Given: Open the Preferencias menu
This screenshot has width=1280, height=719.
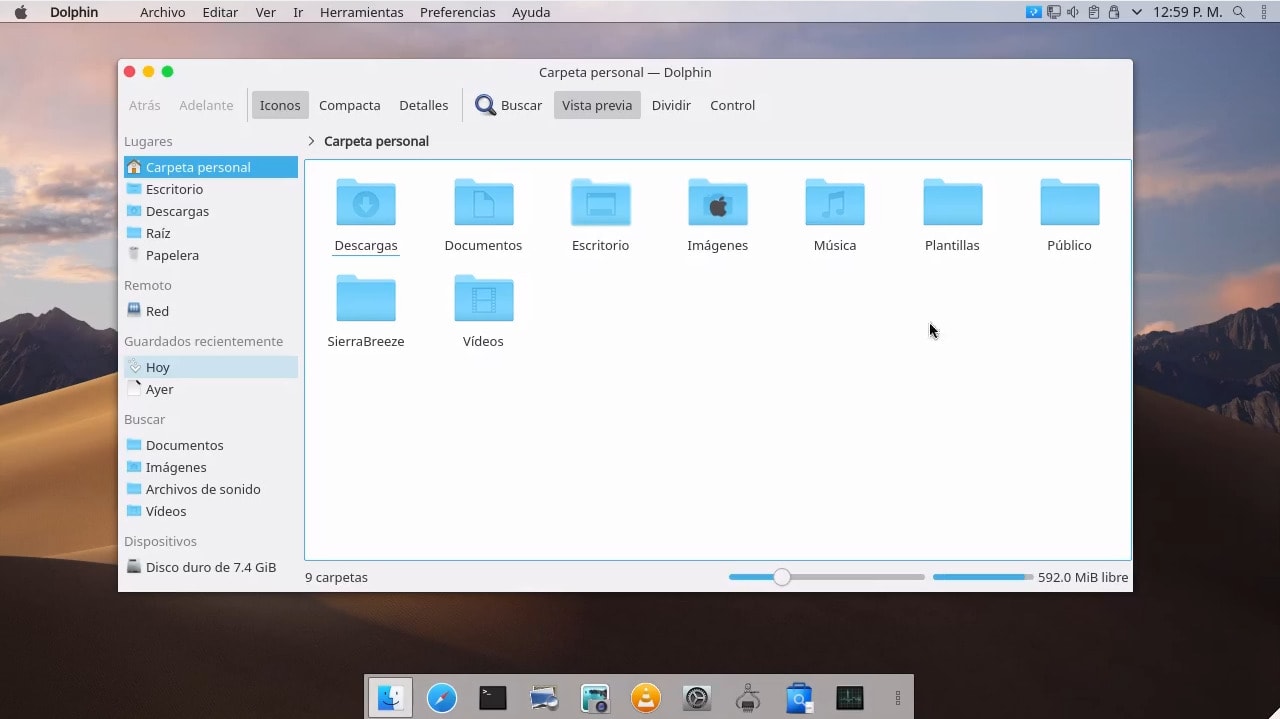Looking at the screenshot, I should [457, 12].
